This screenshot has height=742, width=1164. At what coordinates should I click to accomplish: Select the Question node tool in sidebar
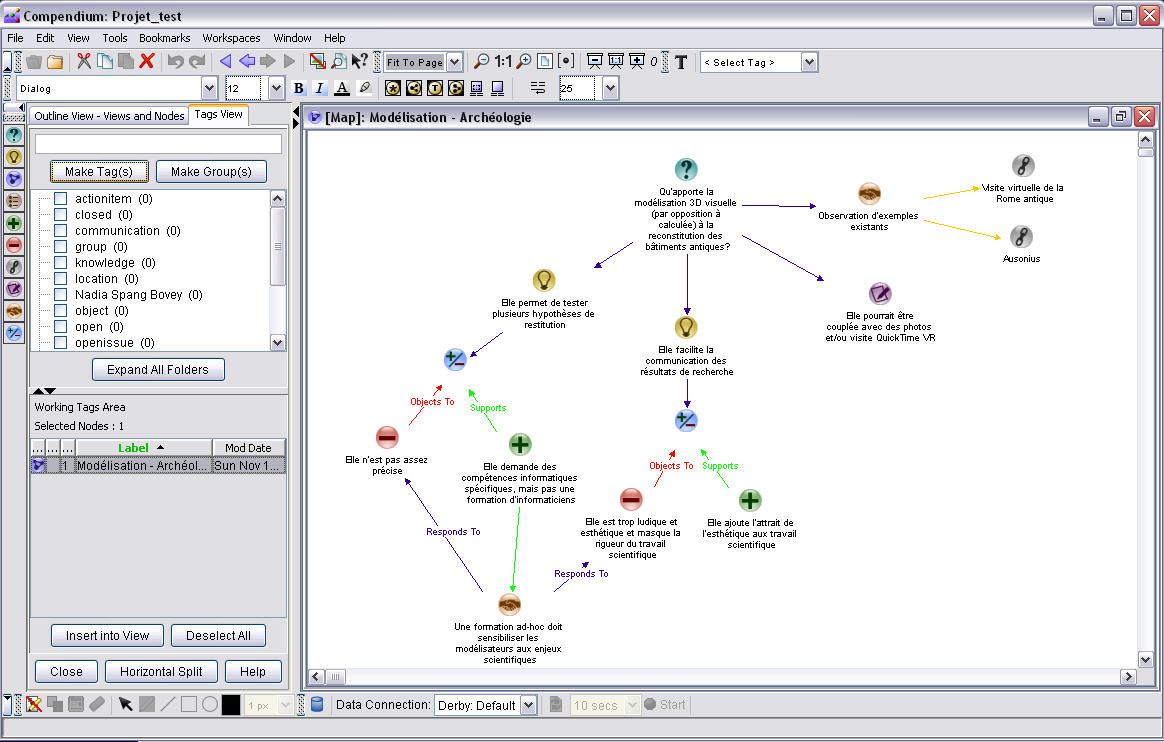[x=14, y=135]
